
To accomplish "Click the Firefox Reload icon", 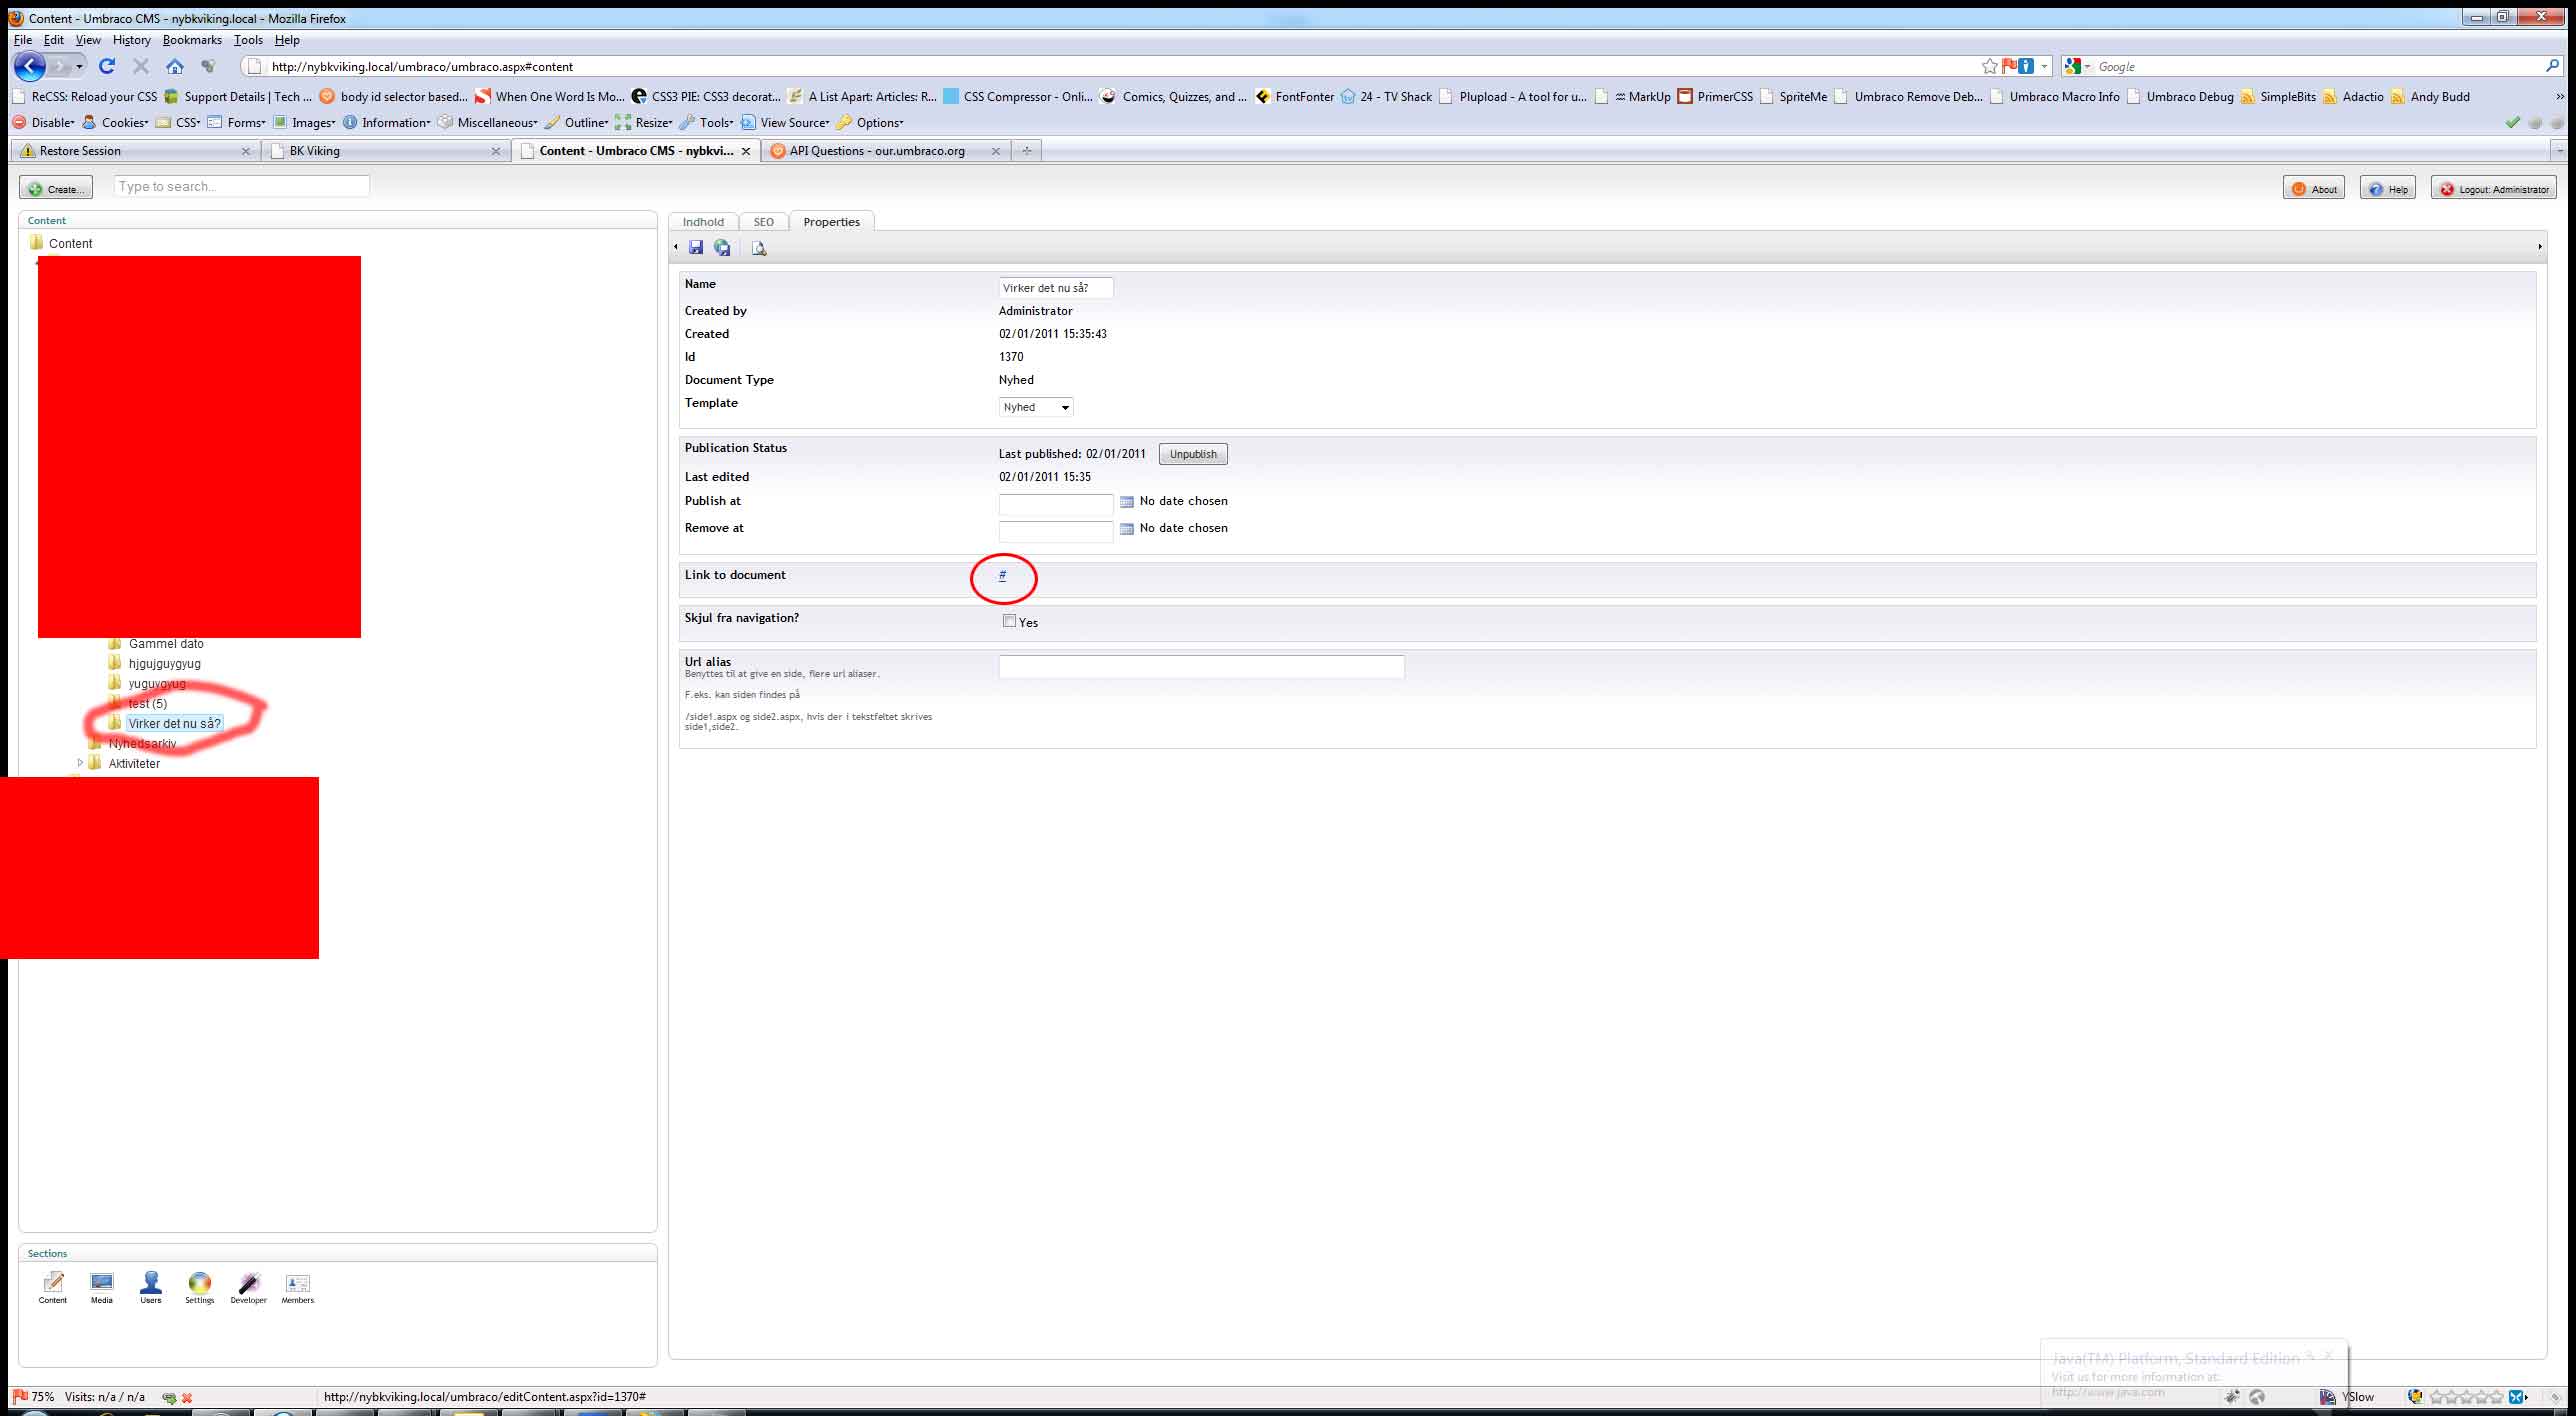I will click(x=107, y=66).
